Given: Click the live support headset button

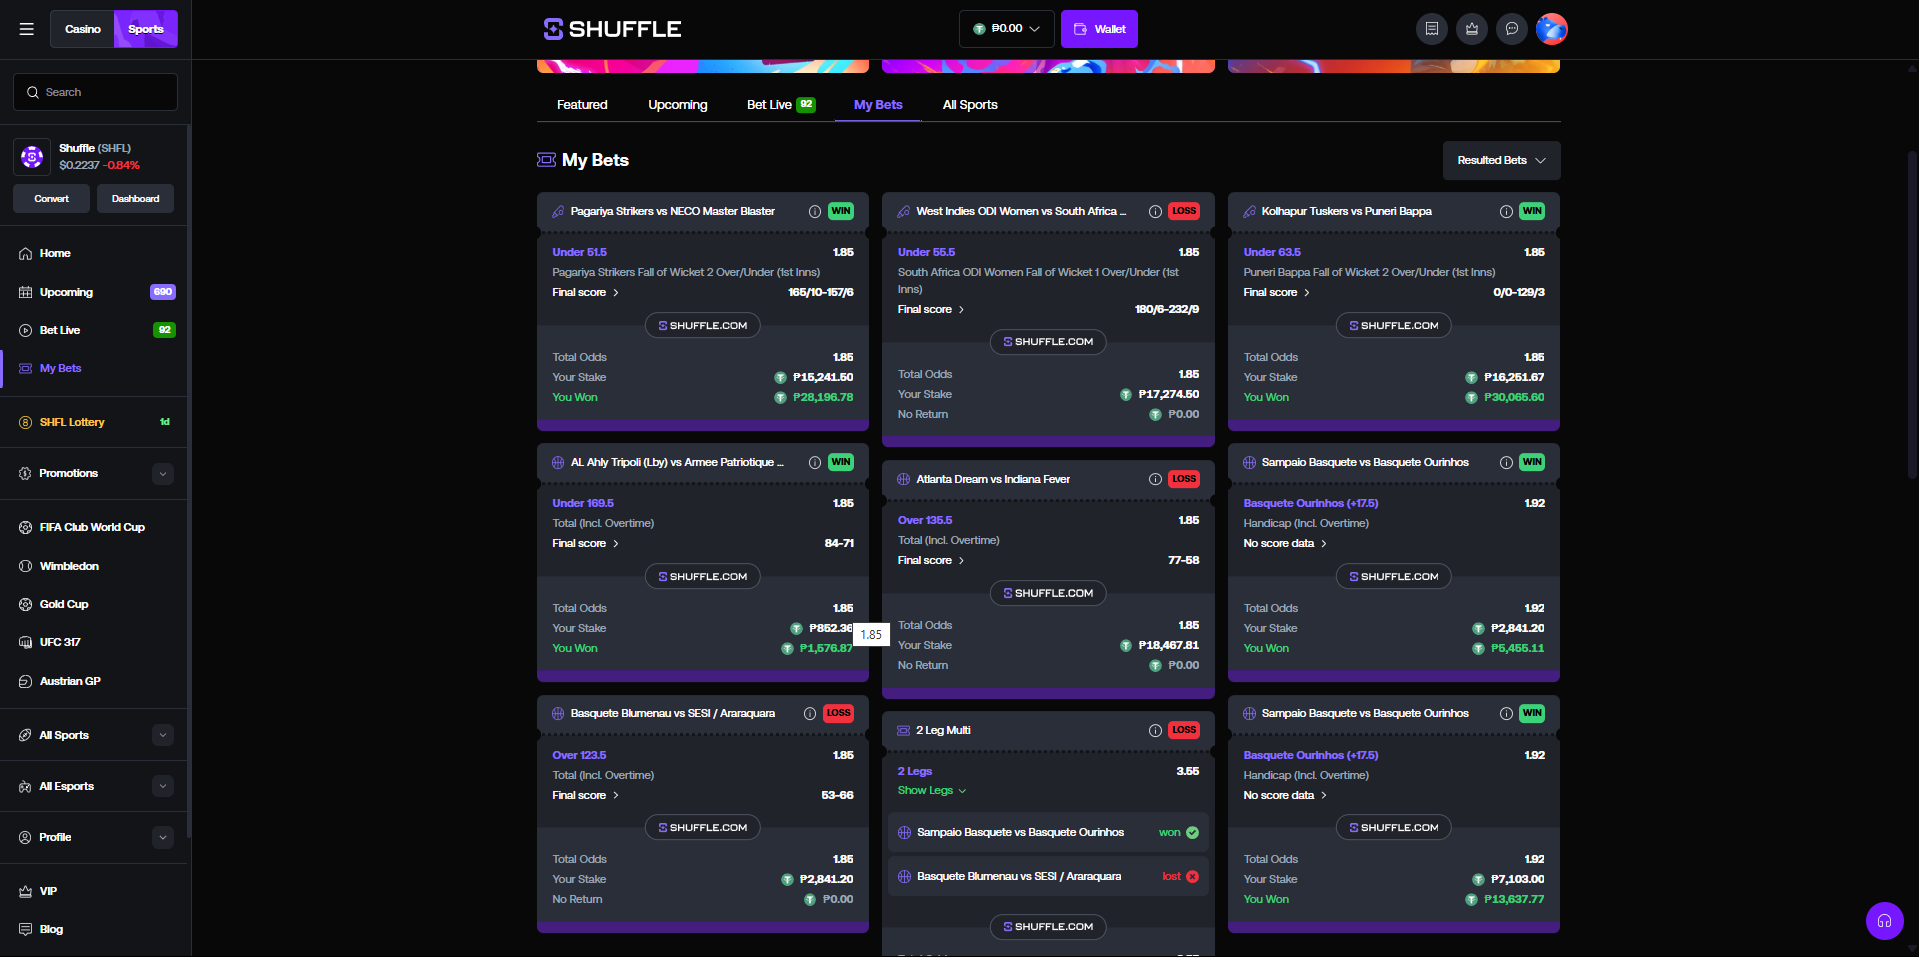Looking at the screenshot, I should click(1884, 921).
